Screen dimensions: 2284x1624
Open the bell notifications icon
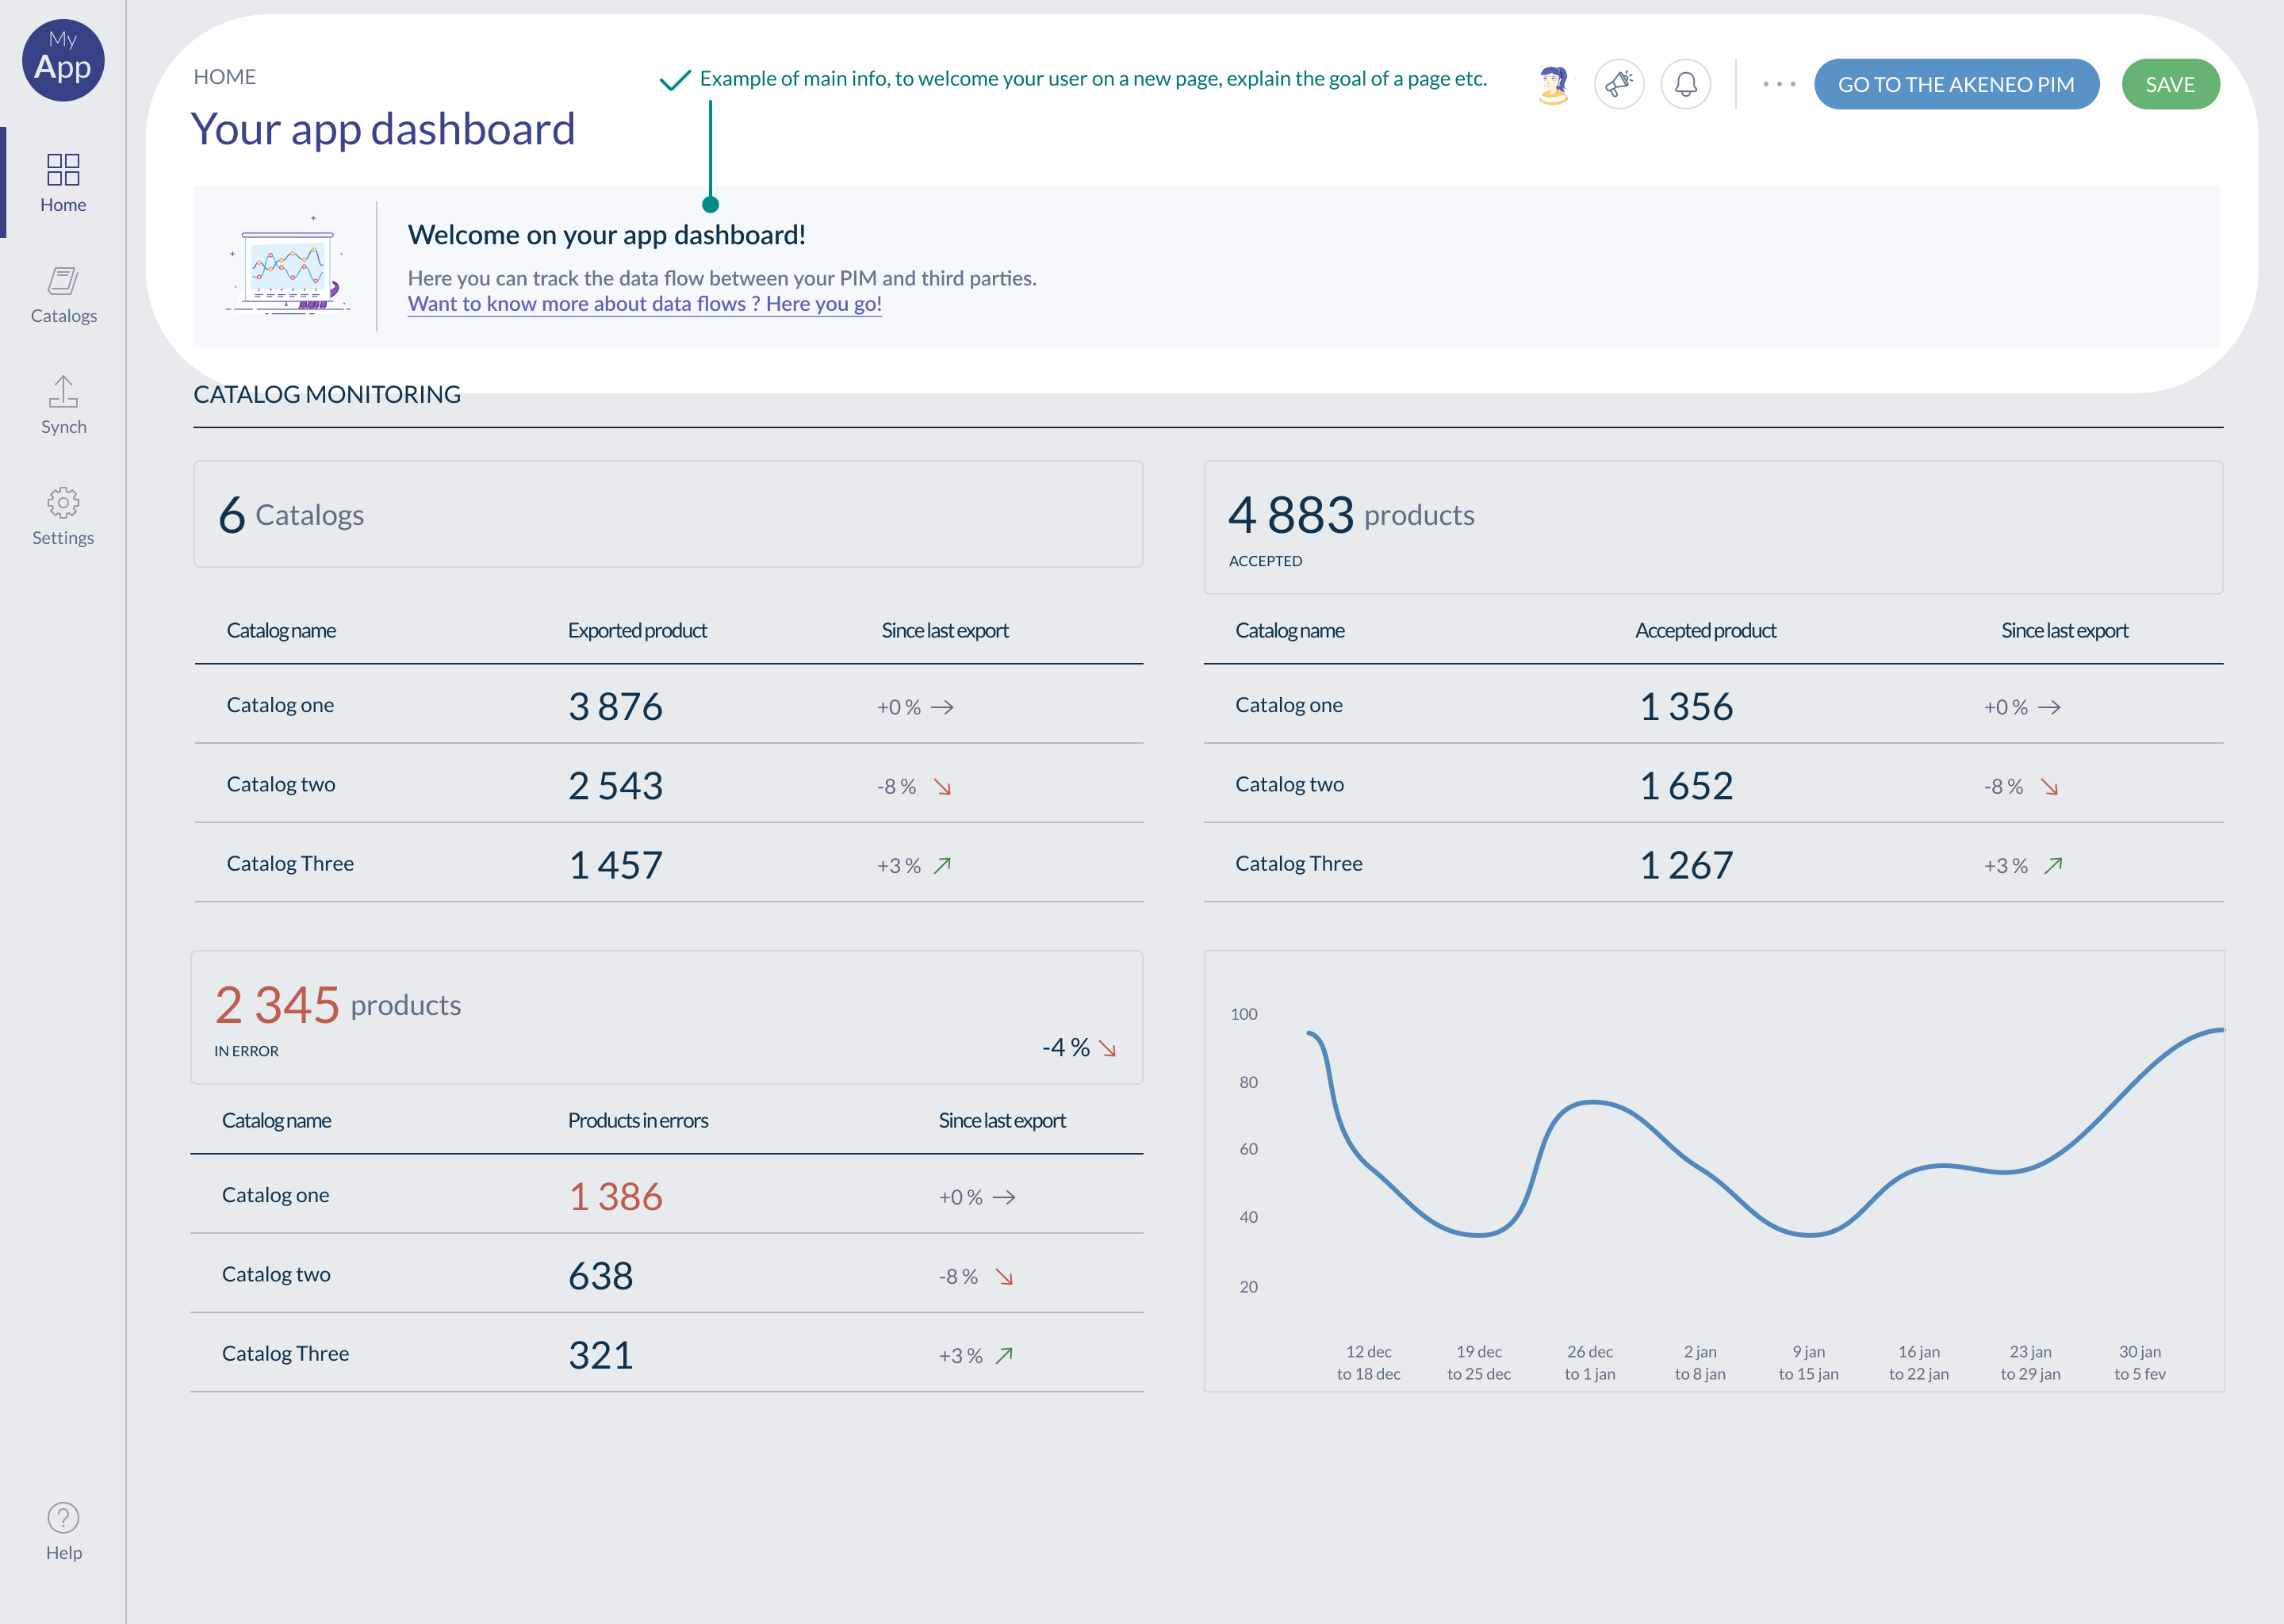pos(1685,84)
